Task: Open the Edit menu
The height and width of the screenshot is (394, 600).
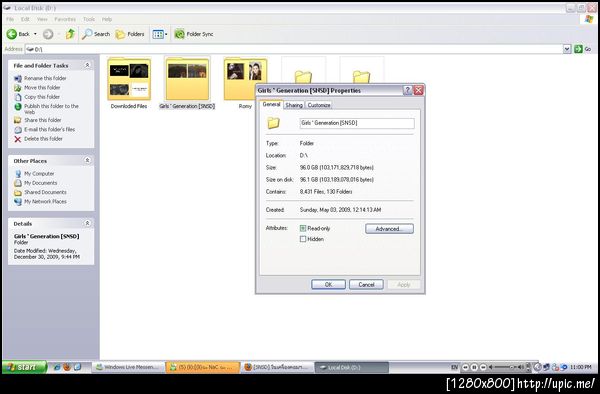Action: tap(25, 19)
